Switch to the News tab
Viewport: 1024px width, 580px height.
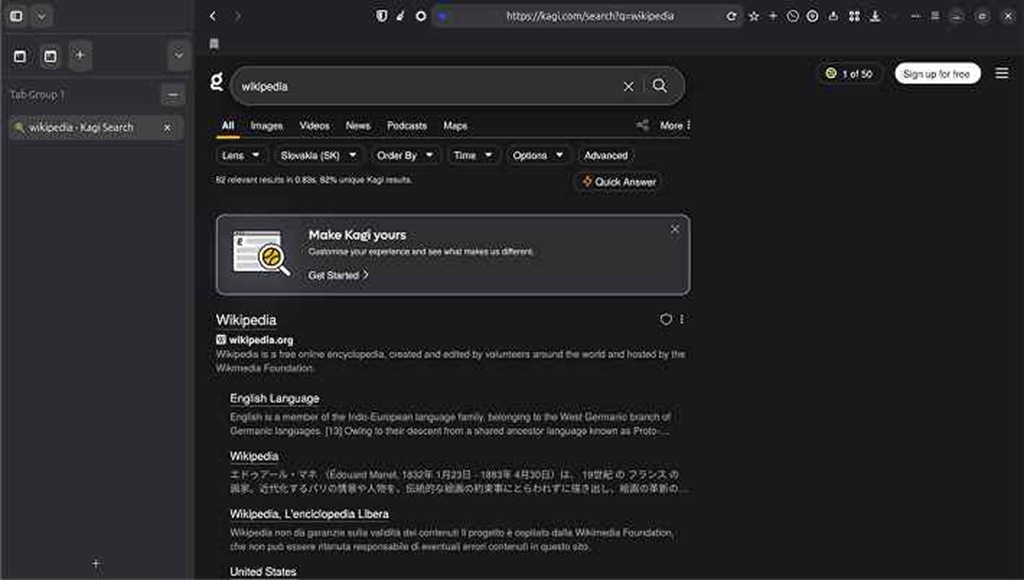358,125
